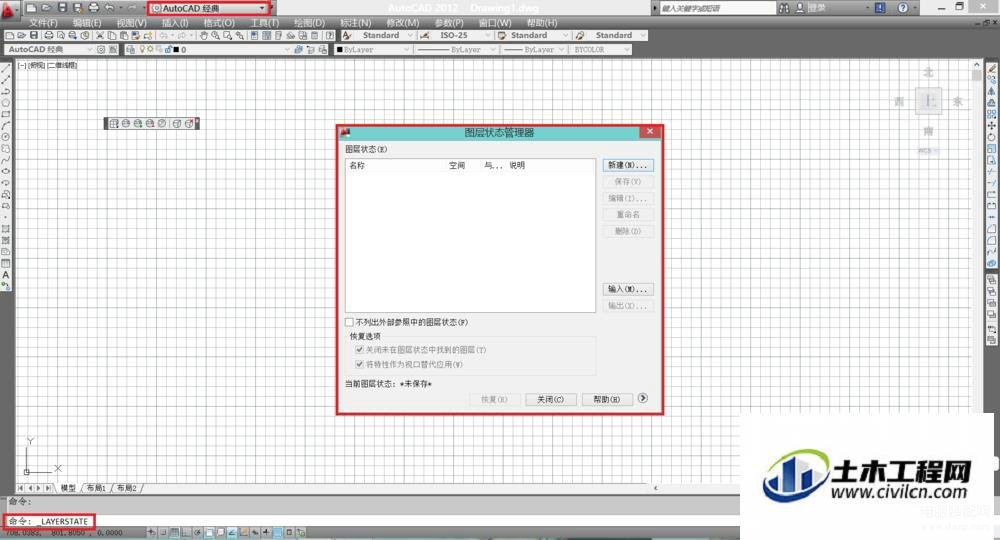Click the Print icon in quick access toolbar

click(x=94, y=8)
